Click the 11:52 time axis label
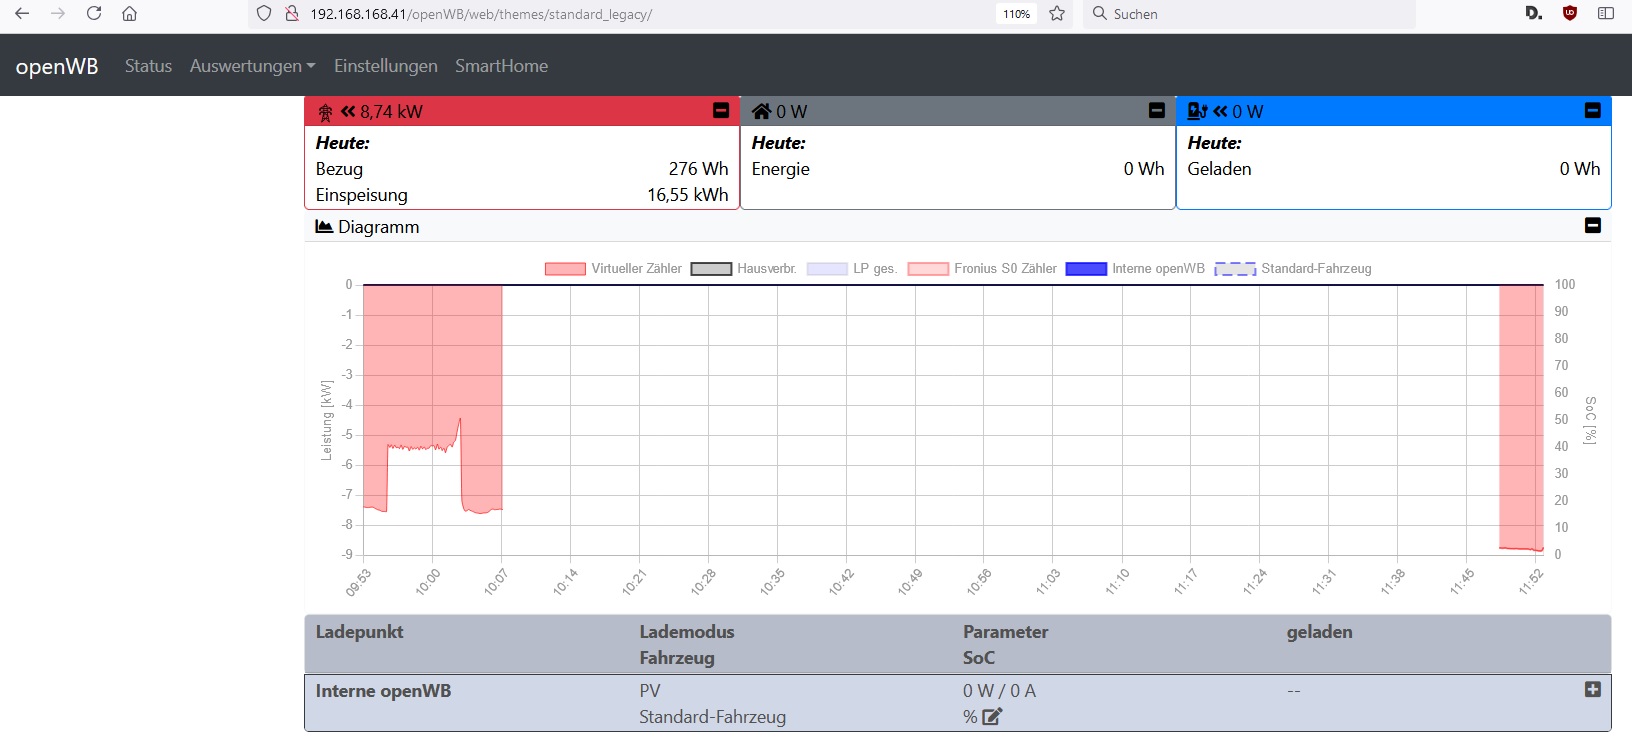The image size is (1632, 756). coord(1531,582)
